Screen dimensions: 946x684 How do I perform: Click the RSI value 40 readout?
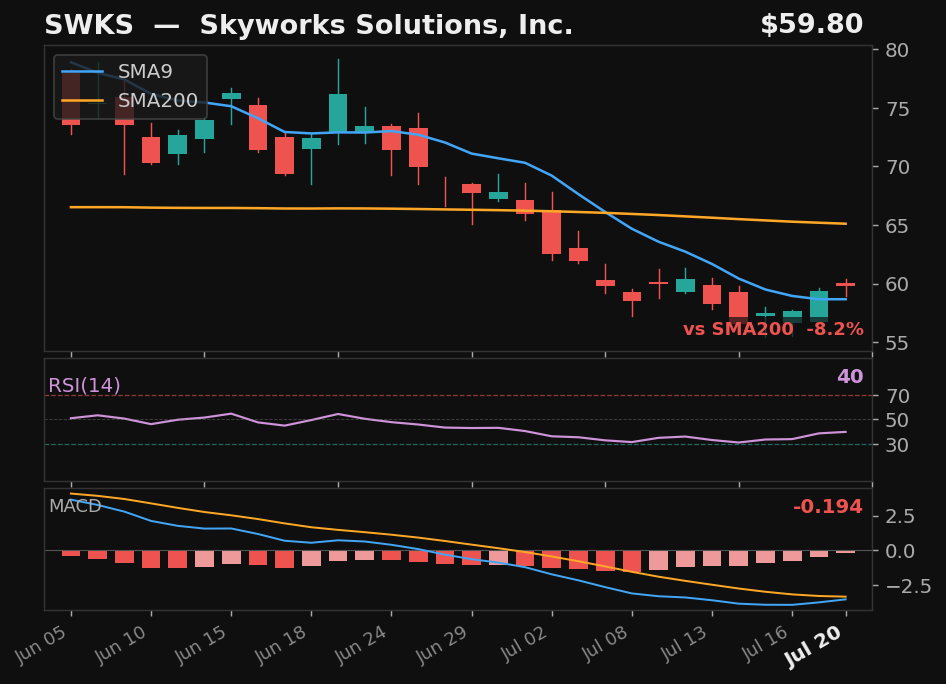(850, 376)
